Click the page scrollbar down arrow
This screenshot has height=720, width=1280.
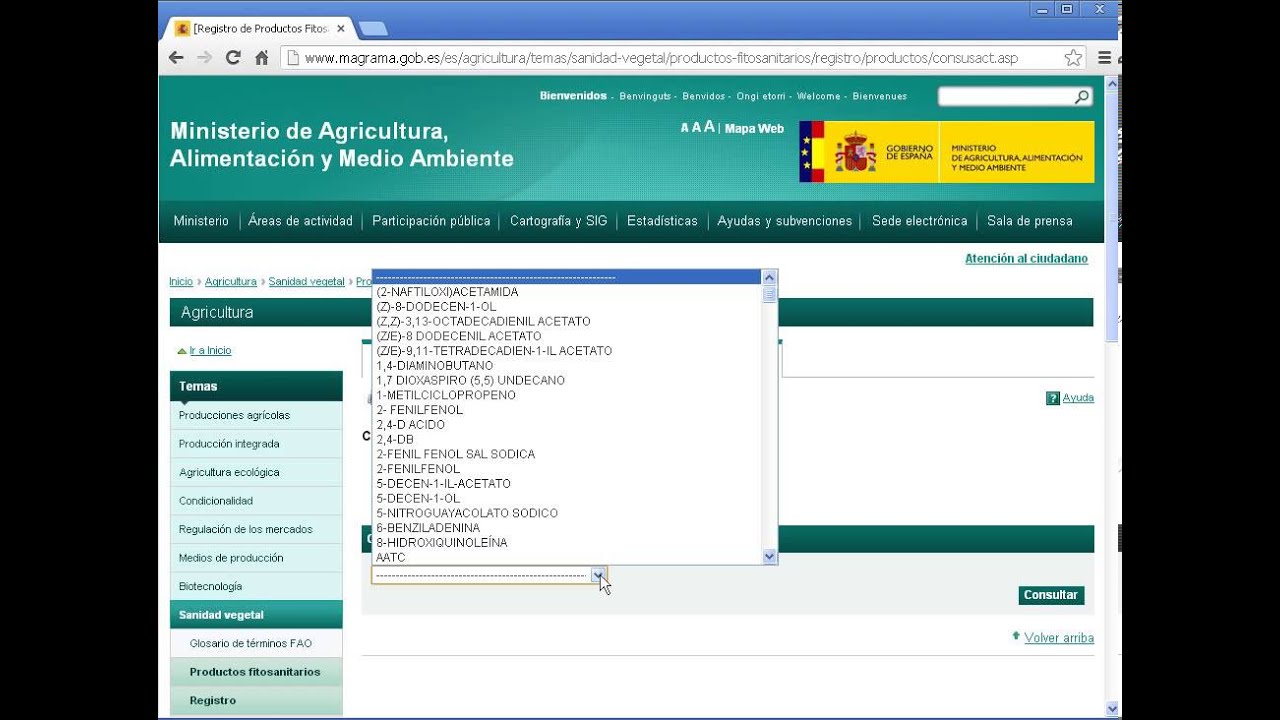coord(1112,709)
